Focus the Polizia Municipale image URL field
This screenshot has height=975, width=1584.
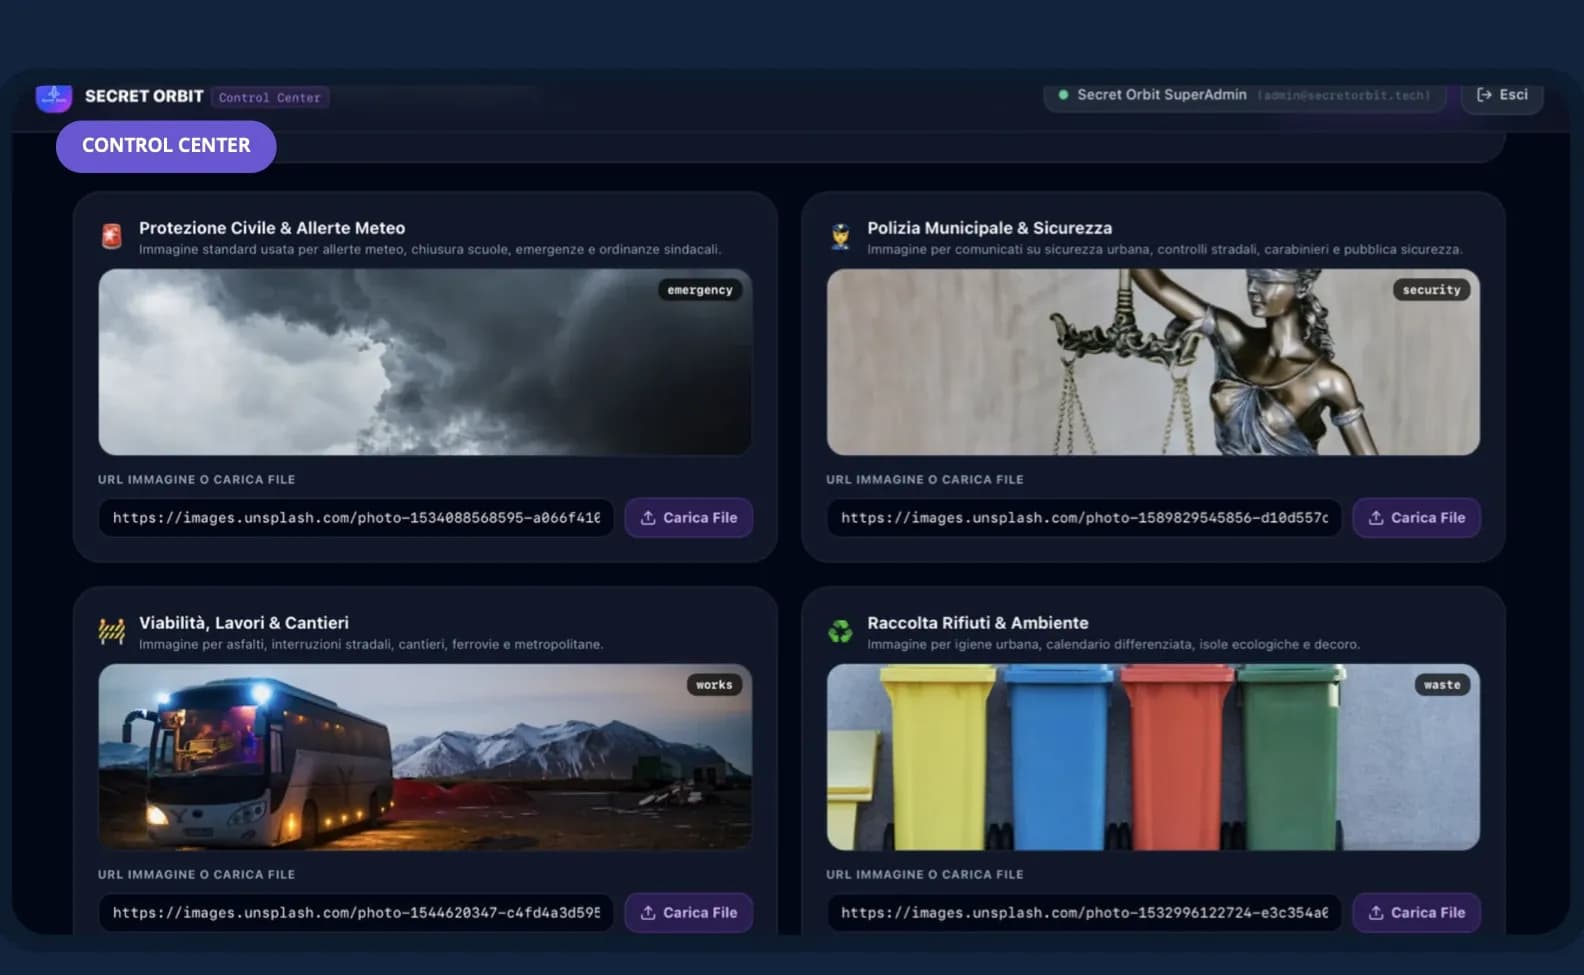click(x=1084, y=518)
